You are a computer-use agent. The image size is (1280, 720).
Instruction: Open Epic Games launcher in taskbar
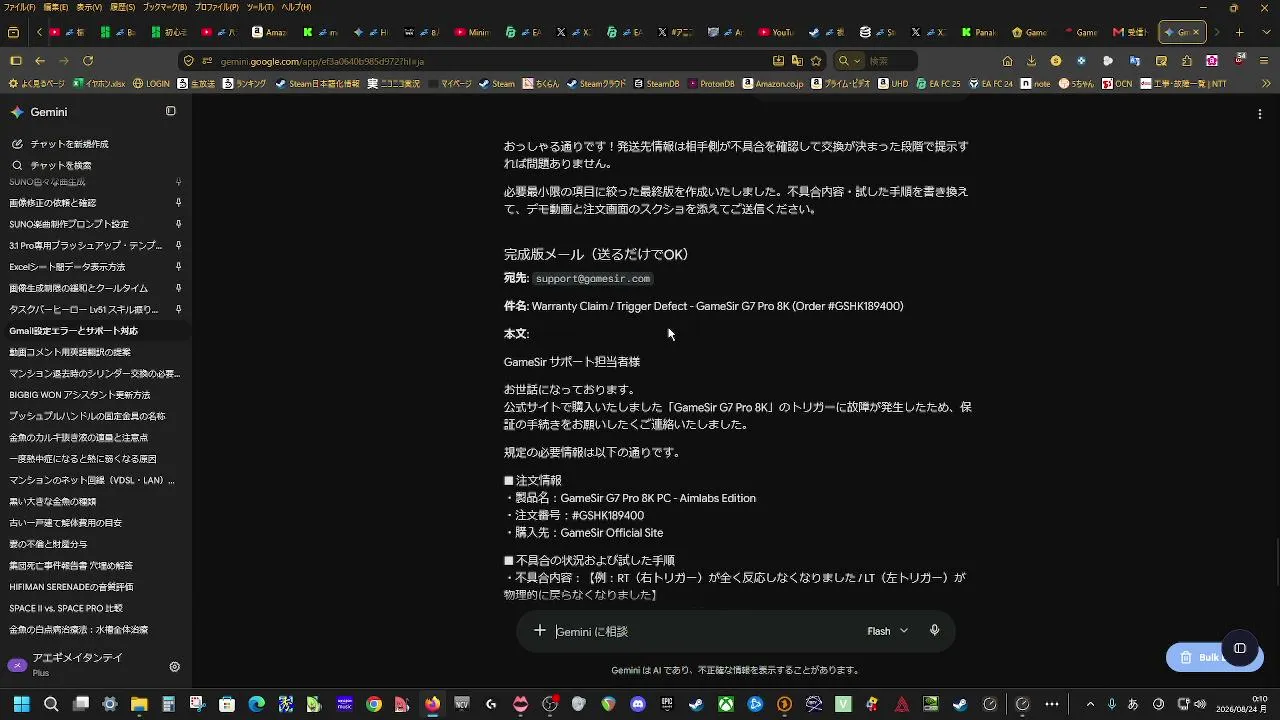(x=667, y=704)
